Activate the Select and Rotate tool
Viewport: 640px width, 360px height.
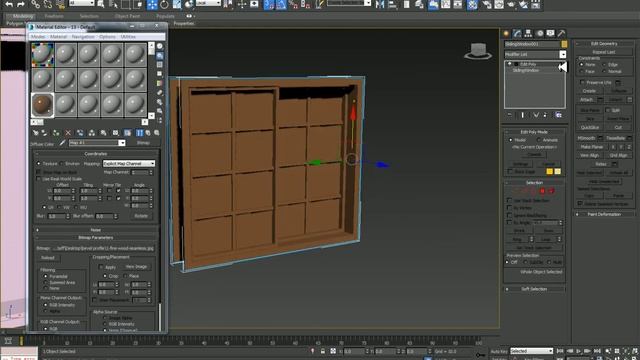point(164,4)
